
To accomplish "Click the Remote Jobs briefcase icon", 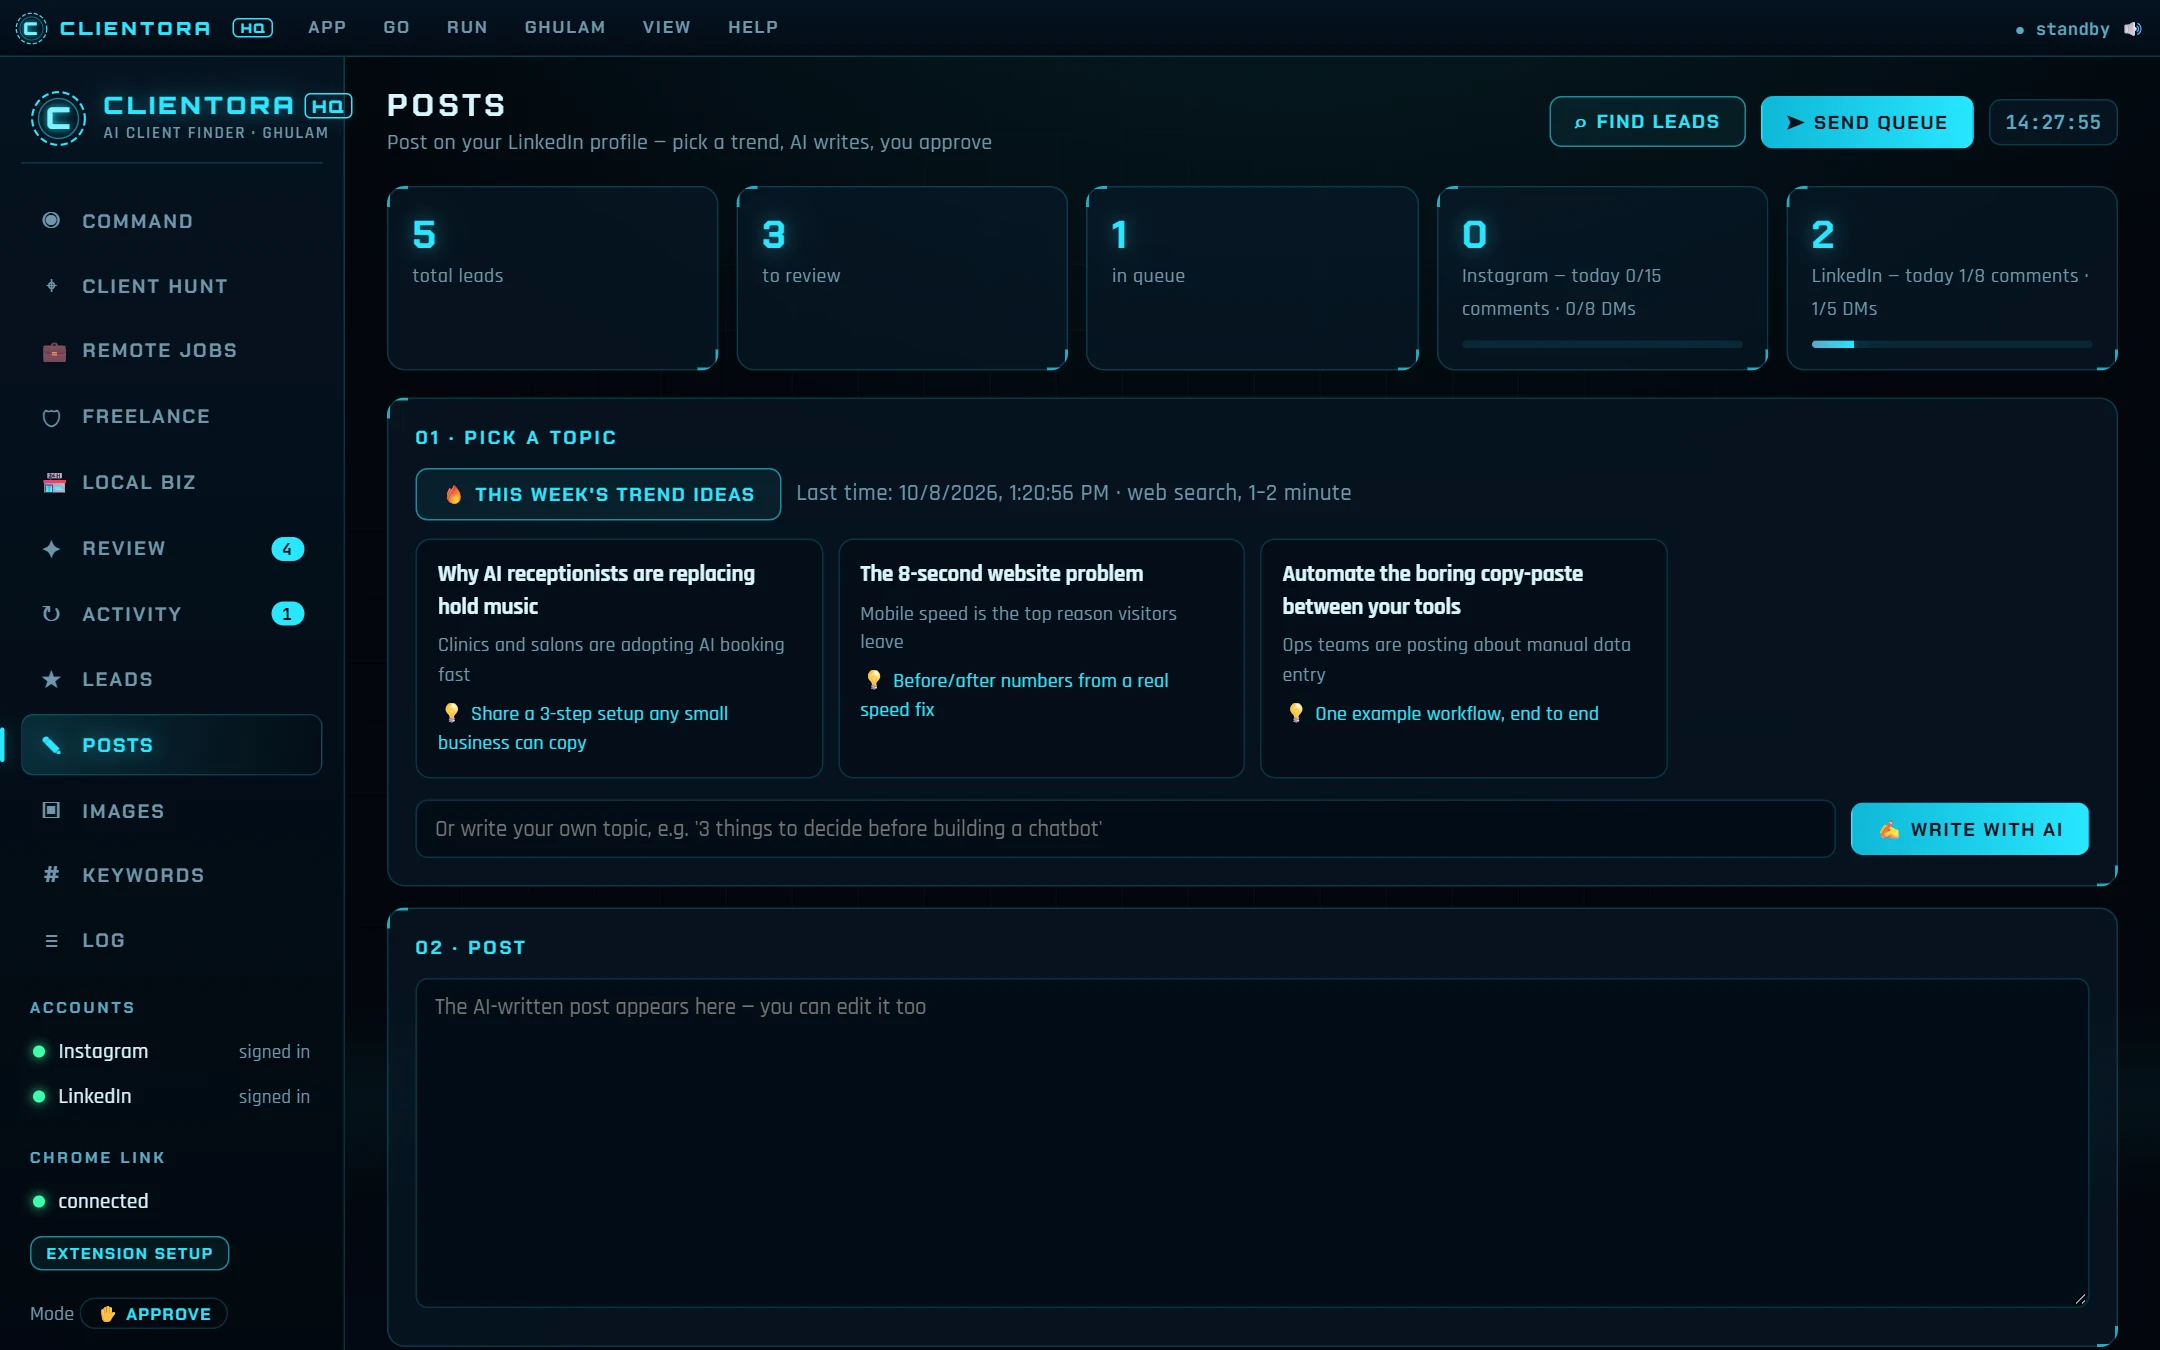I will [x=54, y=351].
